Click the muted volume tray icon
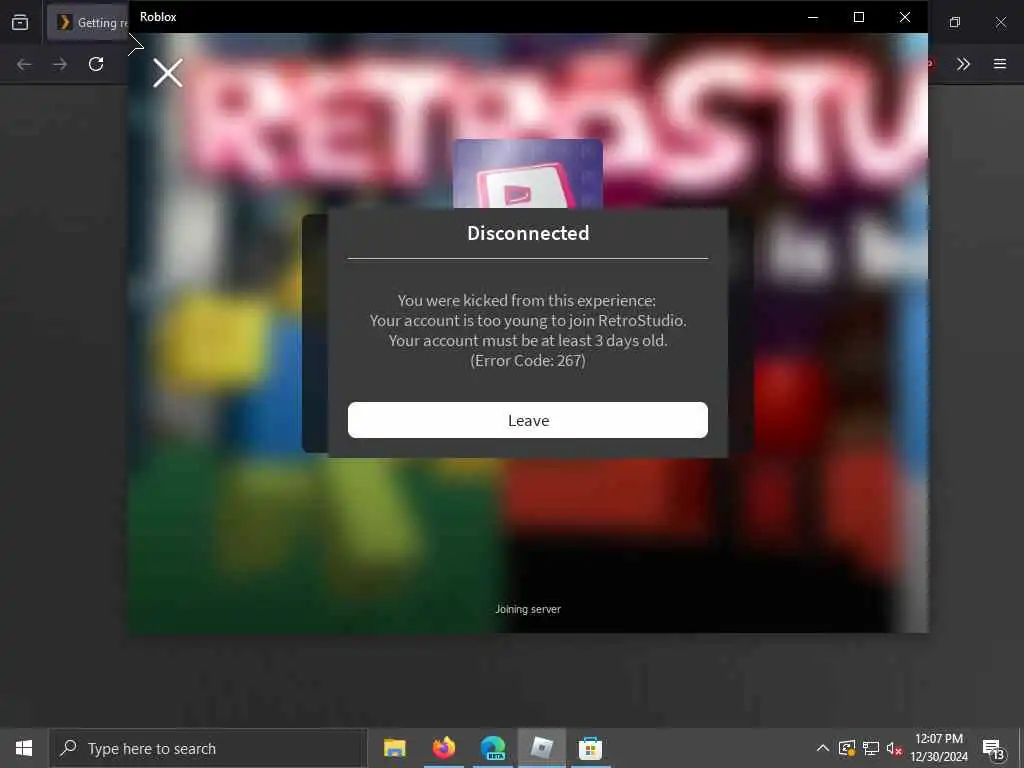Screen dimensions: 1024x768 894,748
